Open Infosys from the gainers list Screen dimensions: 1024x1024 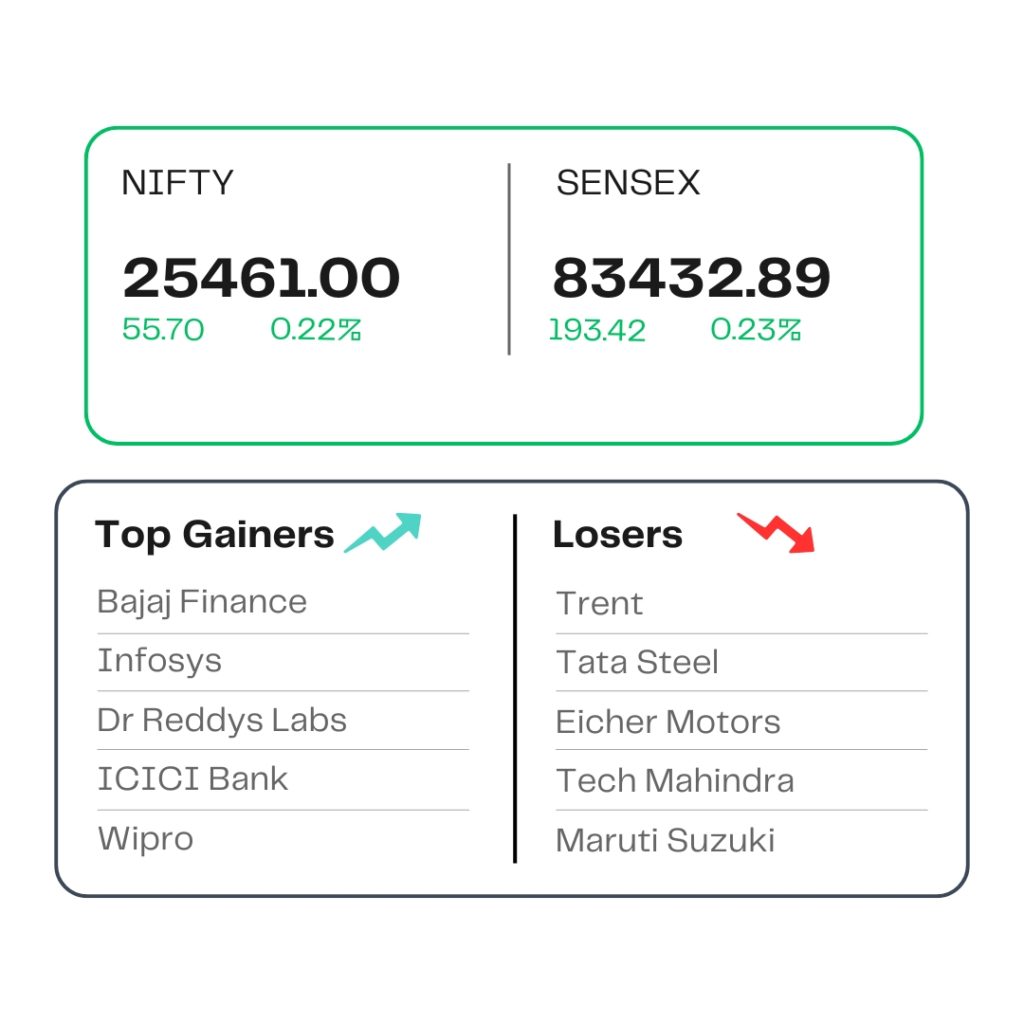tap(159, 661)
